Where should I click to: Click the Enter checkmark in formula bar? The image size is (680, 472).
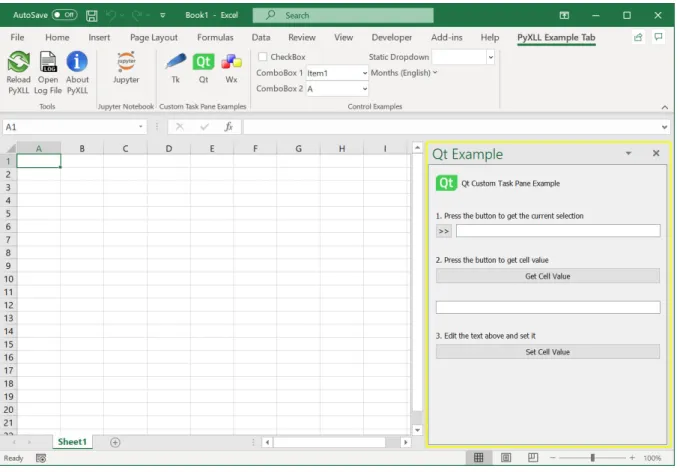204,127
